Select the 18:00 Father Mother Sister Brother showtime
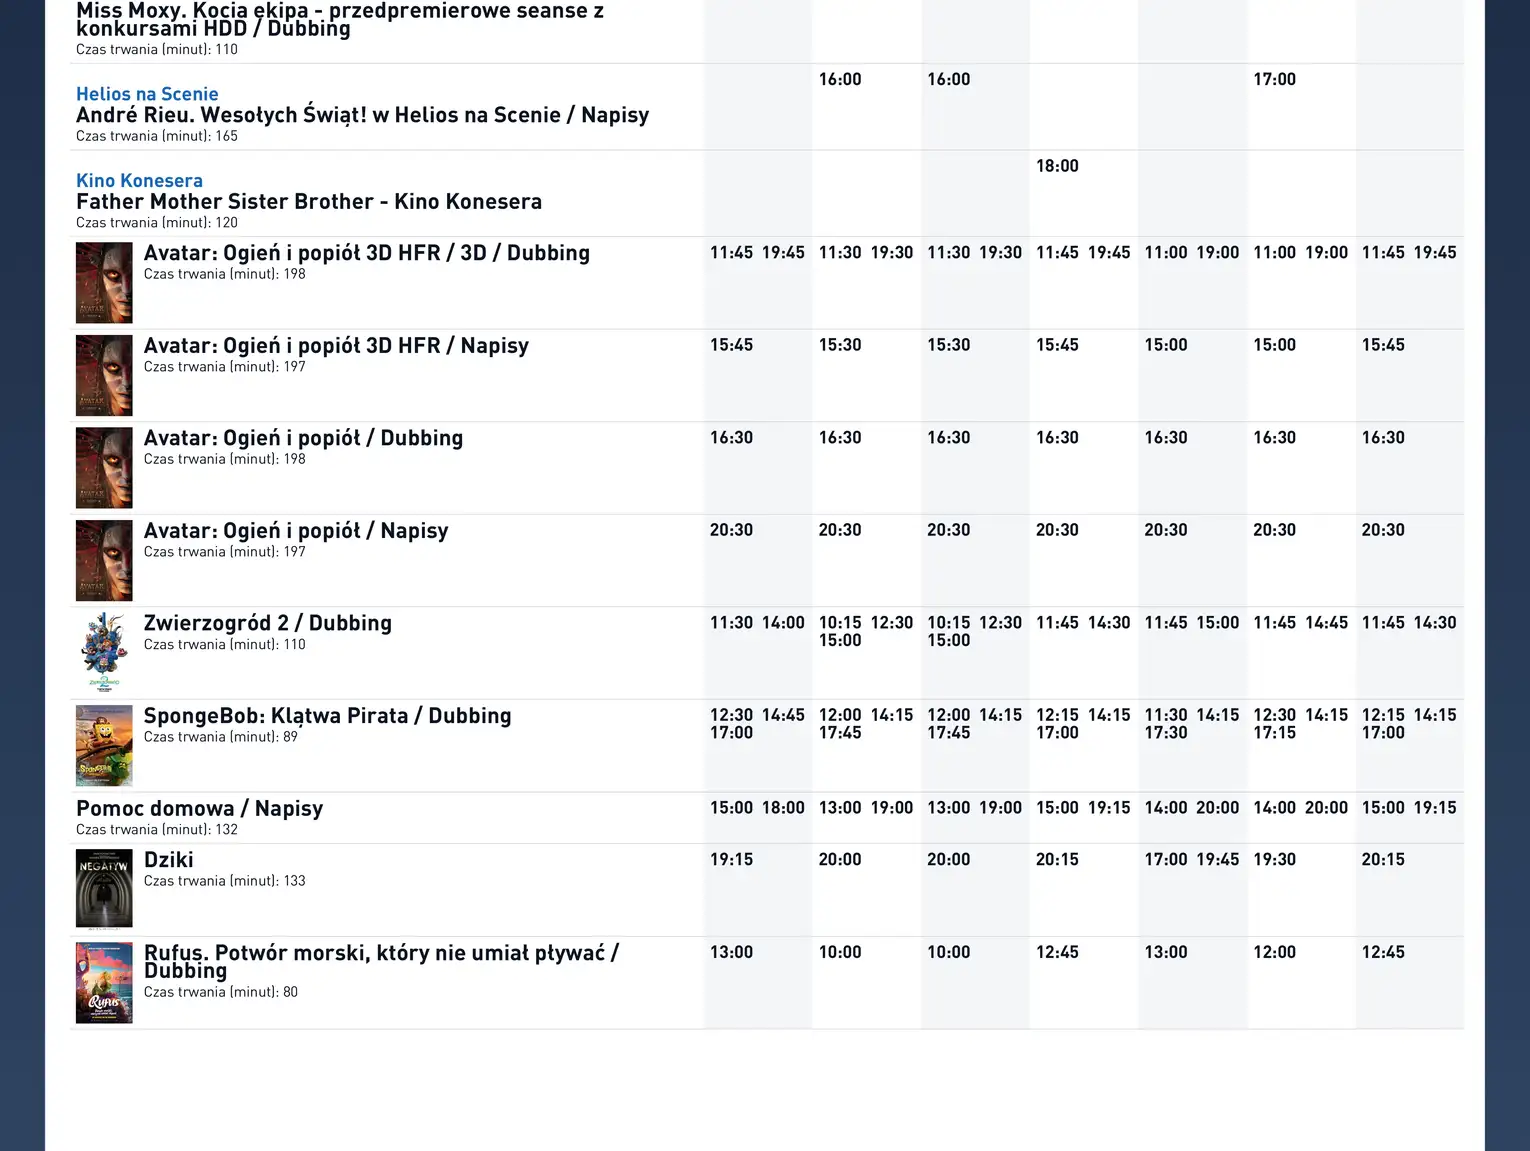Screen dimensions: 1530x1151 [x=1057, y=166]
